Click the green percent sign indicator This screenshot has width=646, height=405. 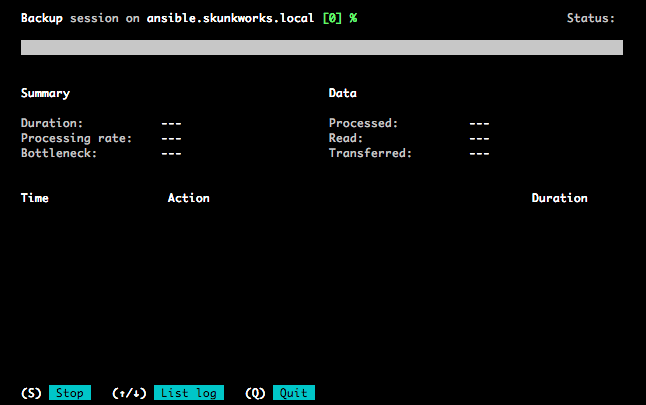click(x=353, y=18)
